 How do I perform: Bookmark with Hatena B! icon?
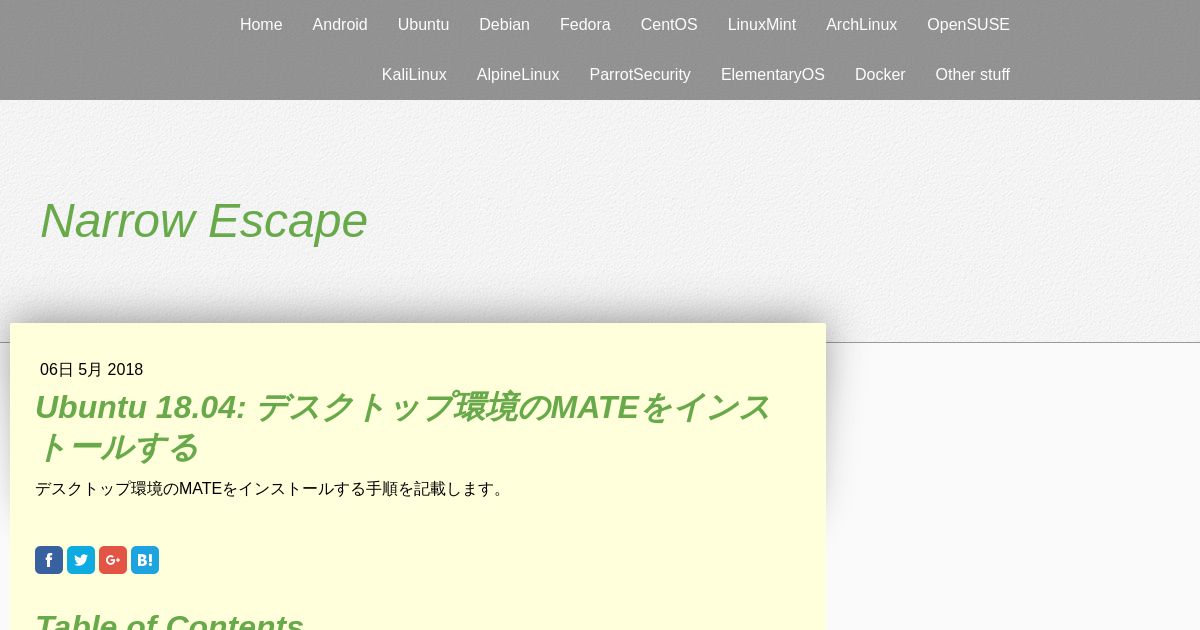pyautogui.click(x=145, y=560)
